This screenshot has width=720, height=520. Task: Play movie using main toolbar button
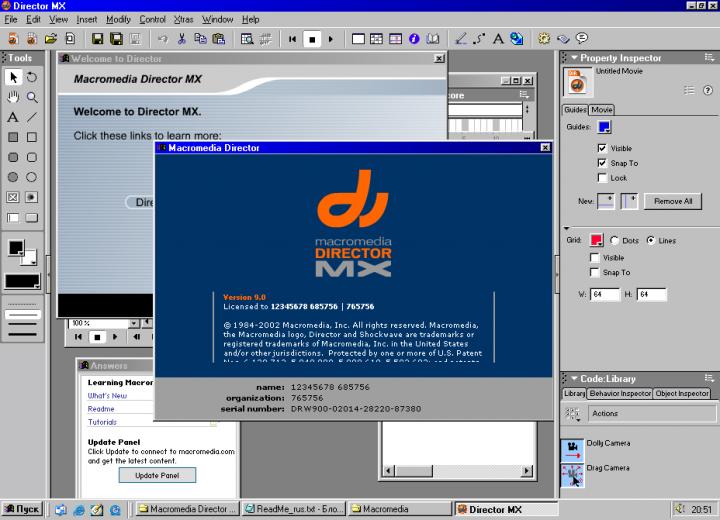click(x=331, y=39)
